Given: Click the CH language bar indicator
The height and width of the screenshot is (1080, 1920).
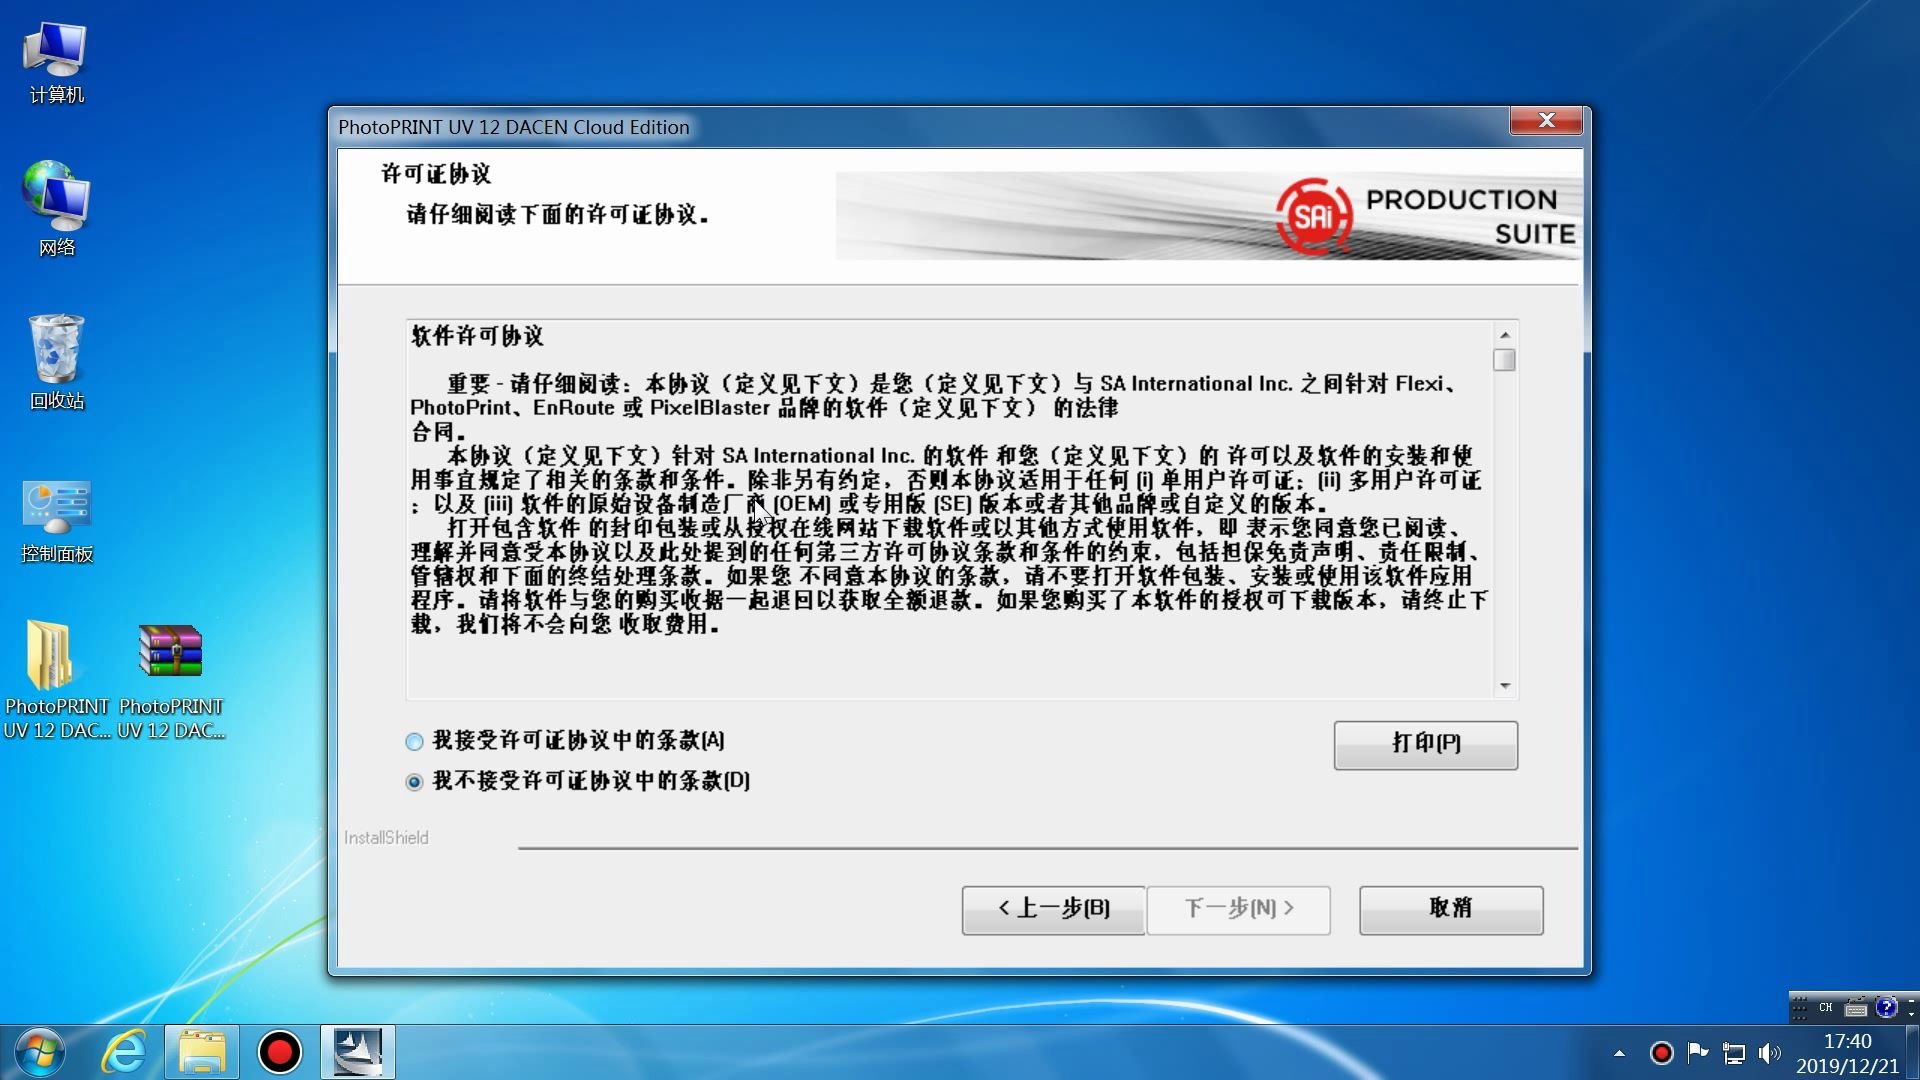Looking at the screenshot, I should pos(1825,1008).
